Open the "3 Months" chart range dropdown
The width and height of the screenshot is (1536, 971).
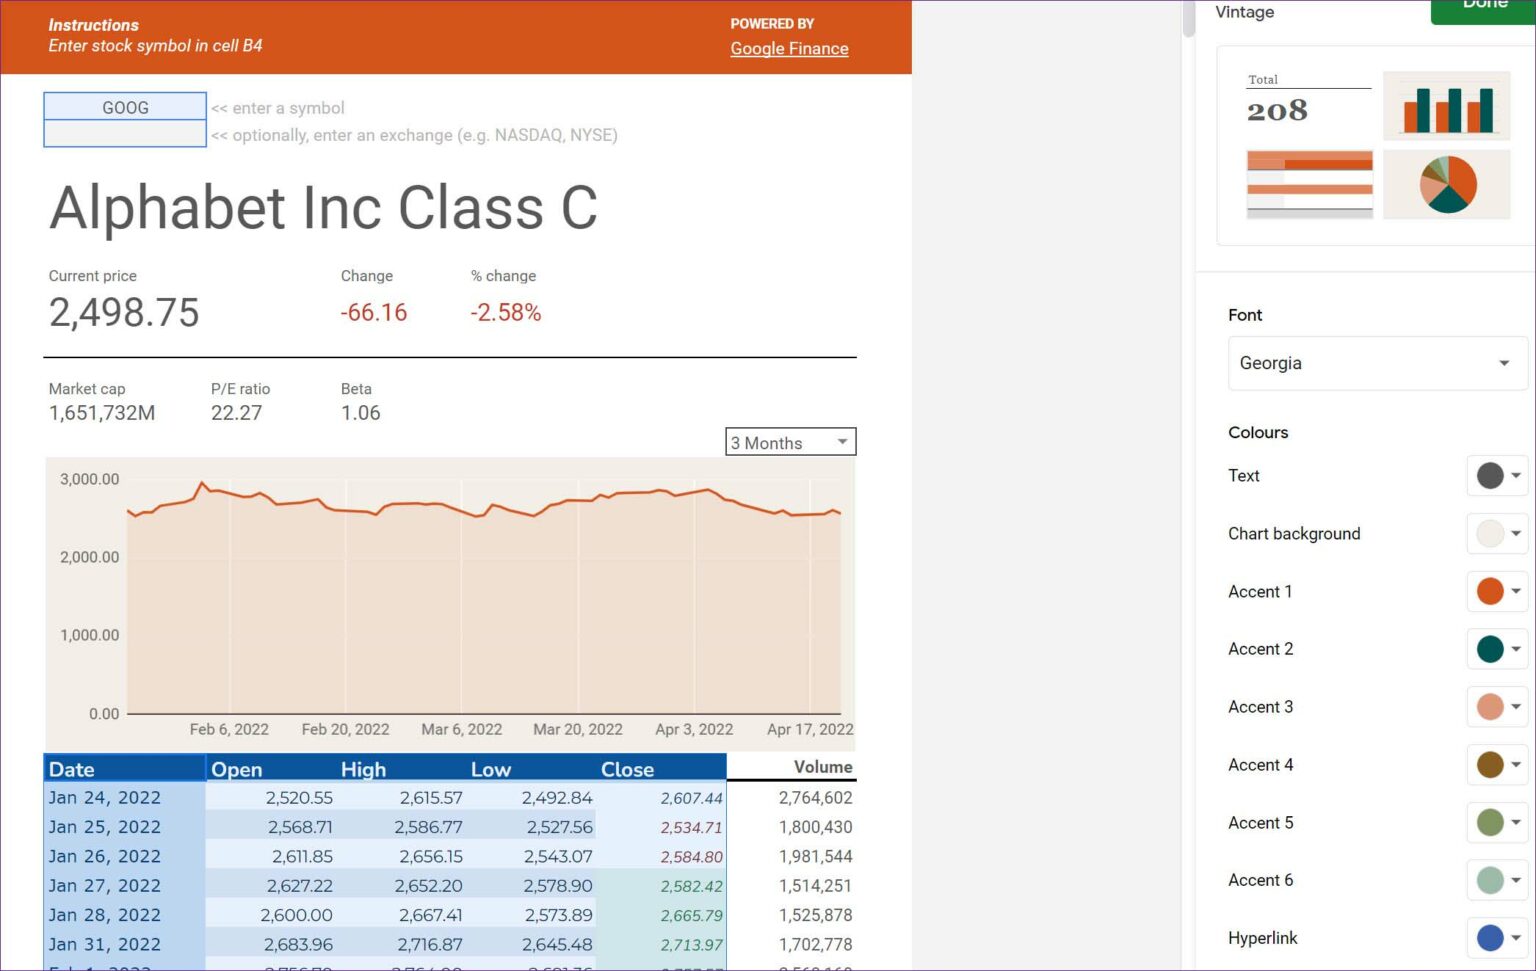click(790, 441)
